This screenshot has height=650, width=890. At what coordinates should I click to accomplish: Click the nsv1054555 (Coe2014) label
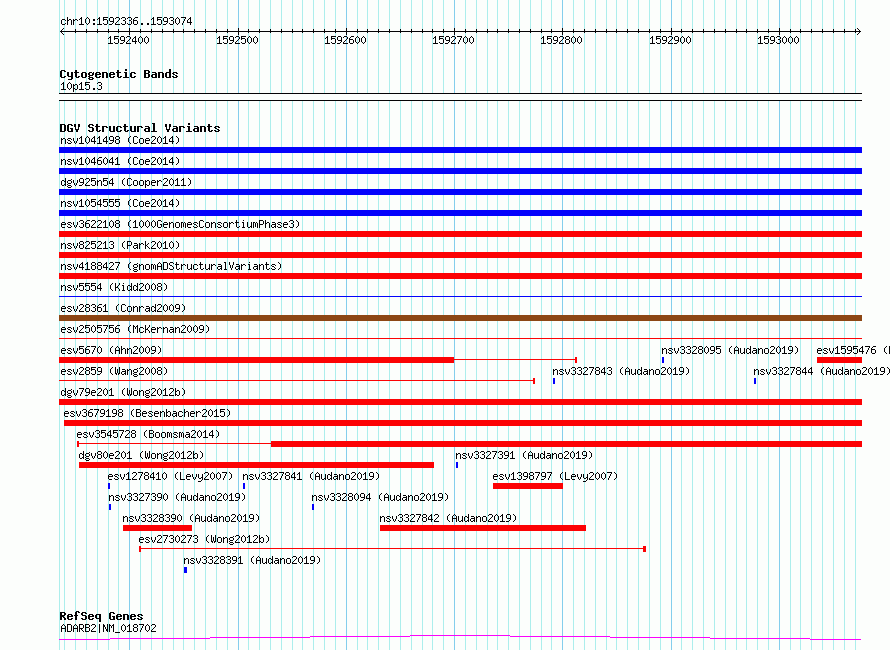coord(120,203)
